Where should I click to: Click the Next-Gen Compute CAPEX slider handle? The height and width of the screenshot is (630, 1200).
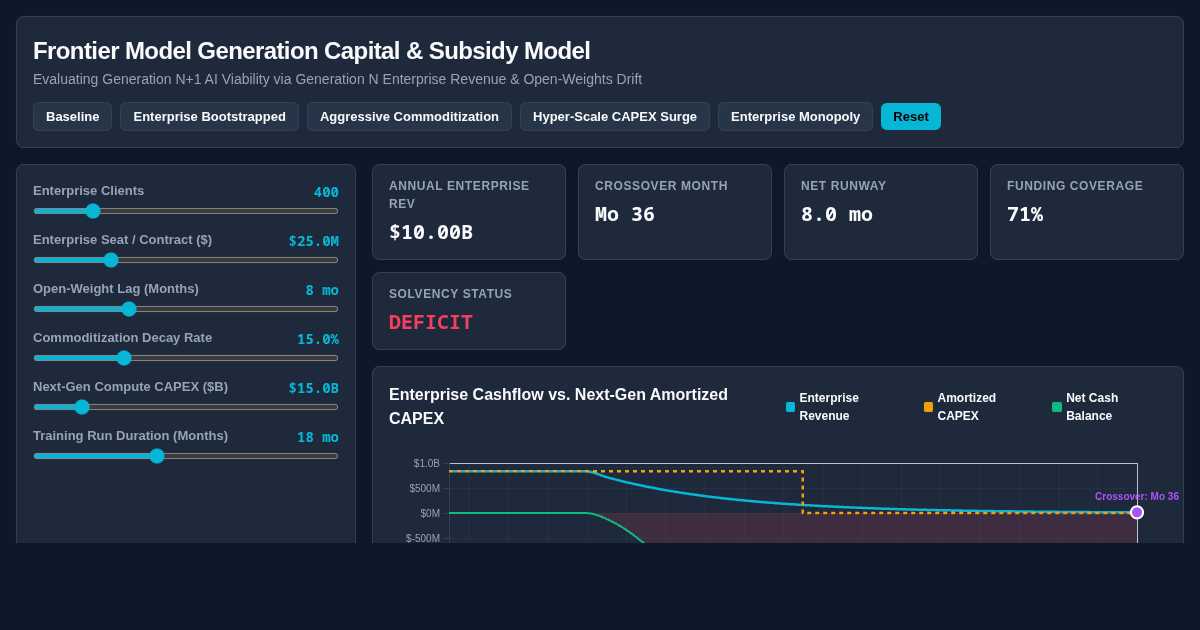(82, 407)
